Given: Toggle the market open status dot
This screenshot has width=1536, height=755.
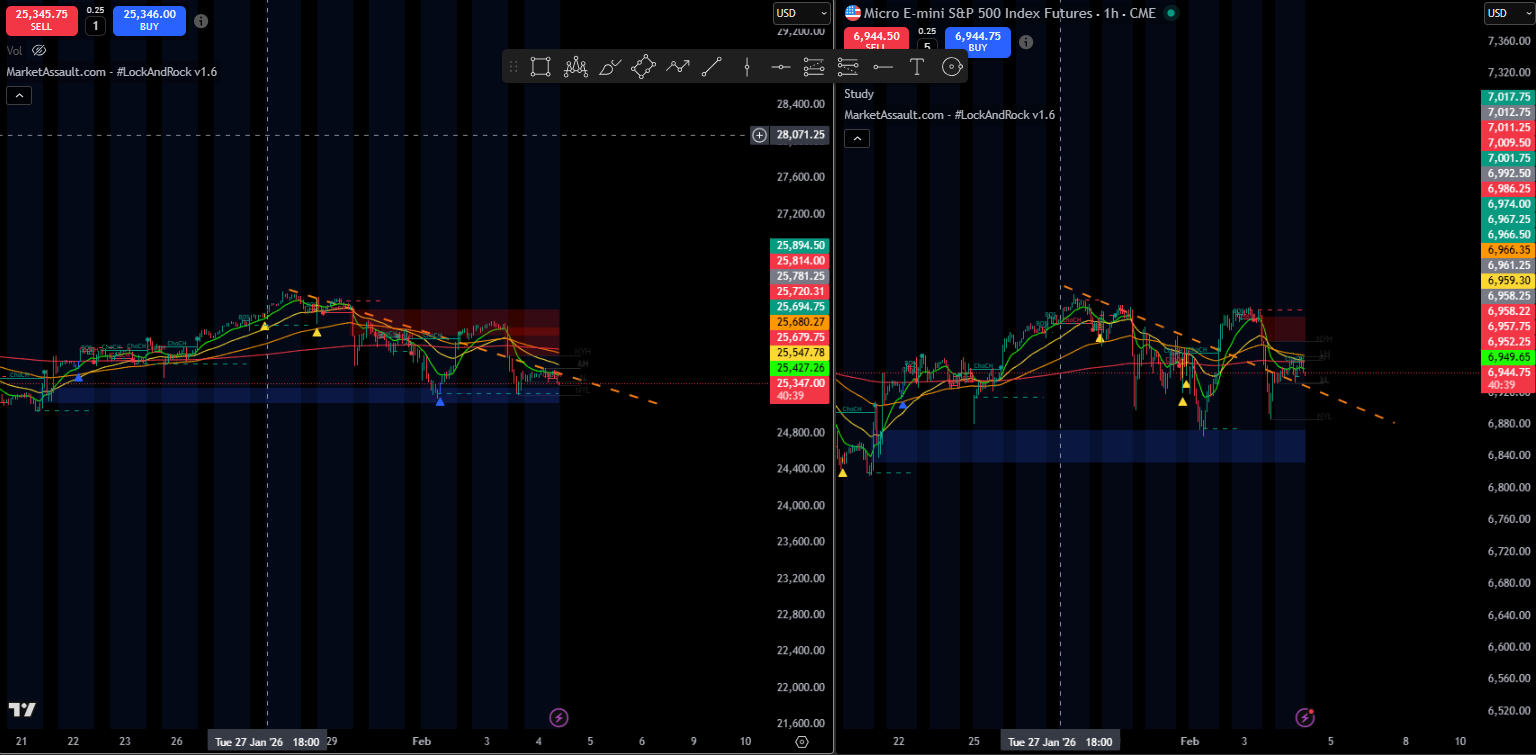Looking at the screenshot, I should point(1171,13).
